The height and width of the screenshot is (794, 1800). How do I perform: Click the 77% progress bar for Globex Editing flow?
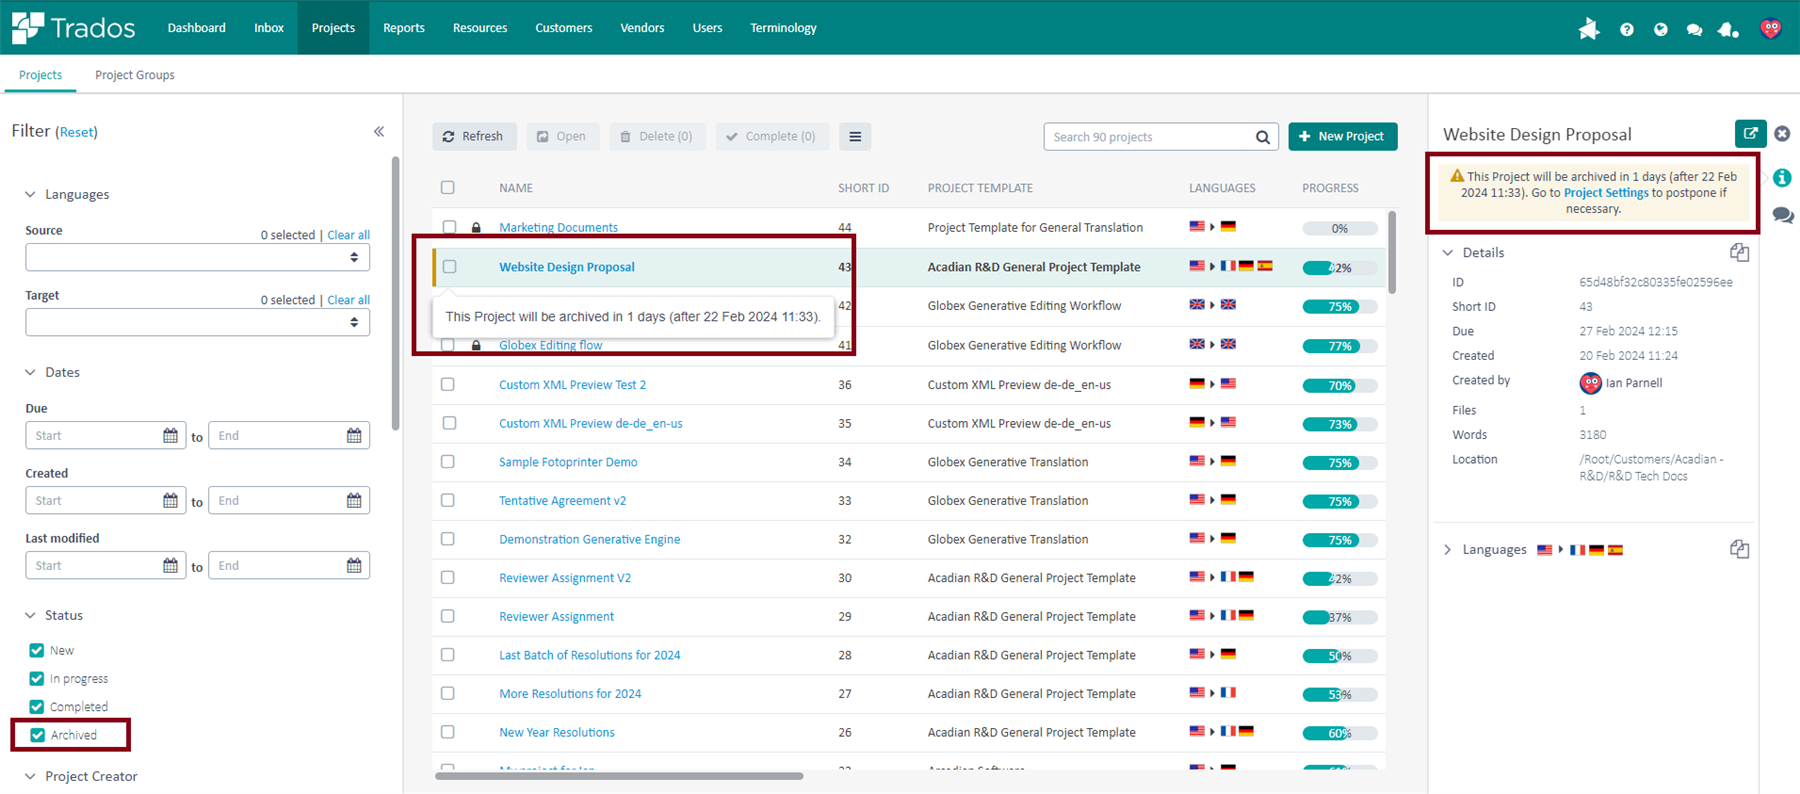(1340, 346)
